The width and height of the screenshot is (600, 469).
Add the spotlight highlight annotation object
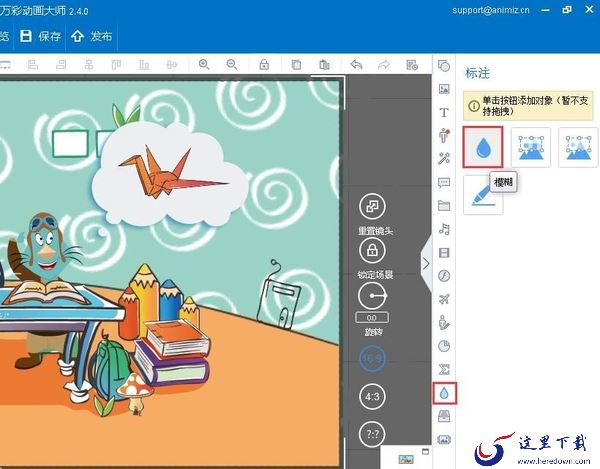coord(578,147)
